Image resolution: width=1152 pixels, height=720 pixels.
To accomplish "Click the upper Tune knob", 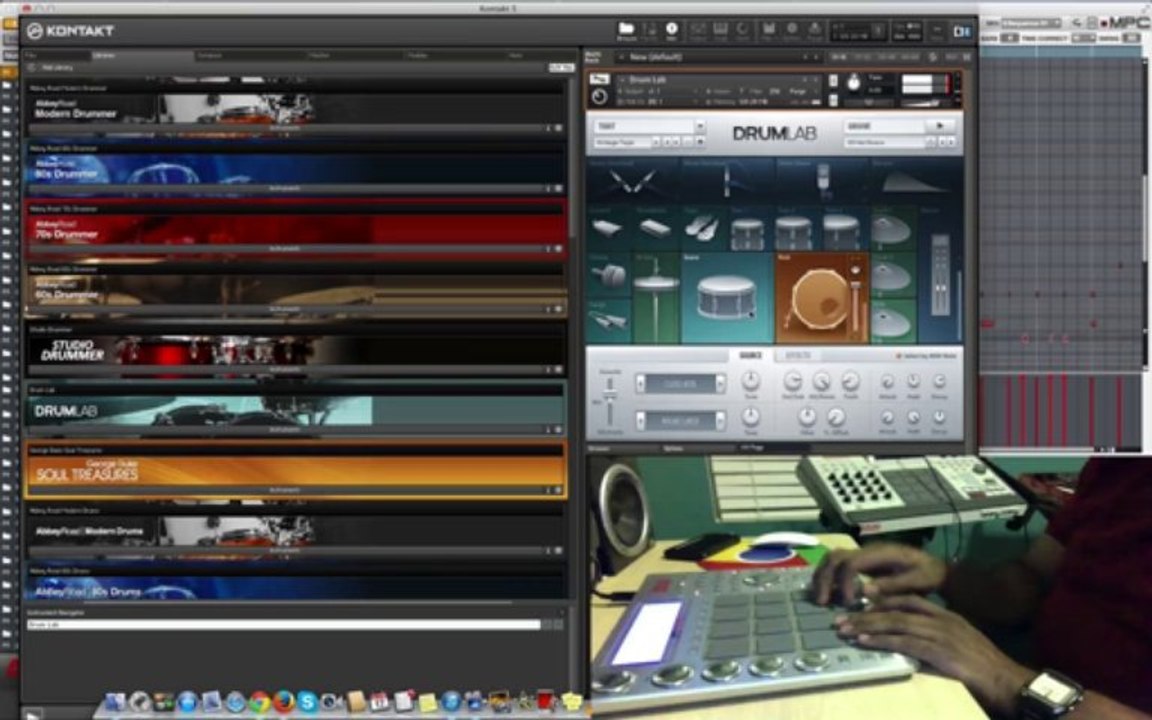I will tap(750, 381).
